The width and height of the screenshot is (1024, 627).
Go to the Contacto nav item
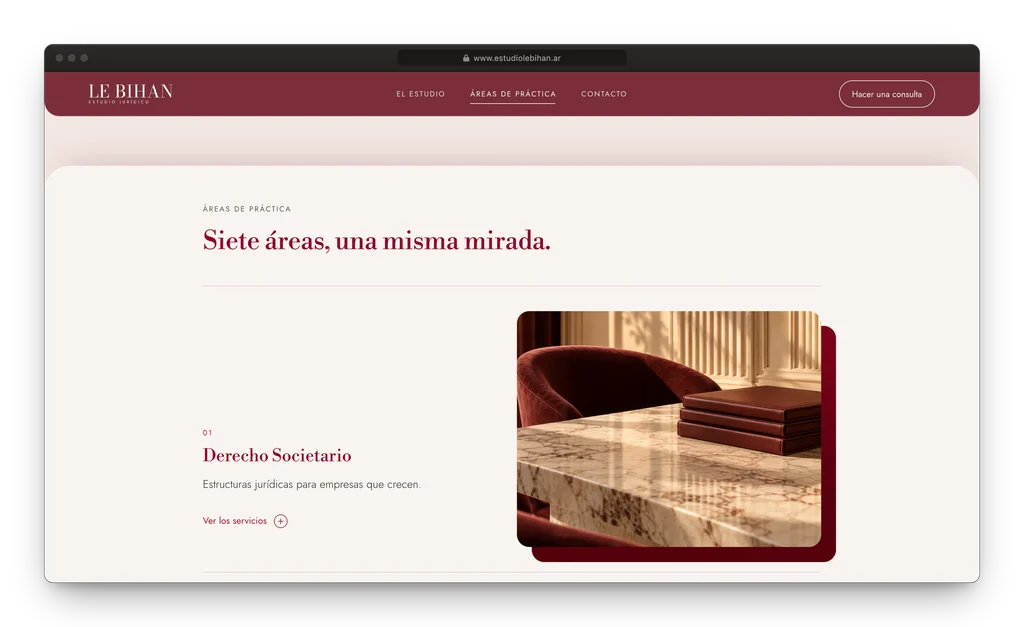604,94
